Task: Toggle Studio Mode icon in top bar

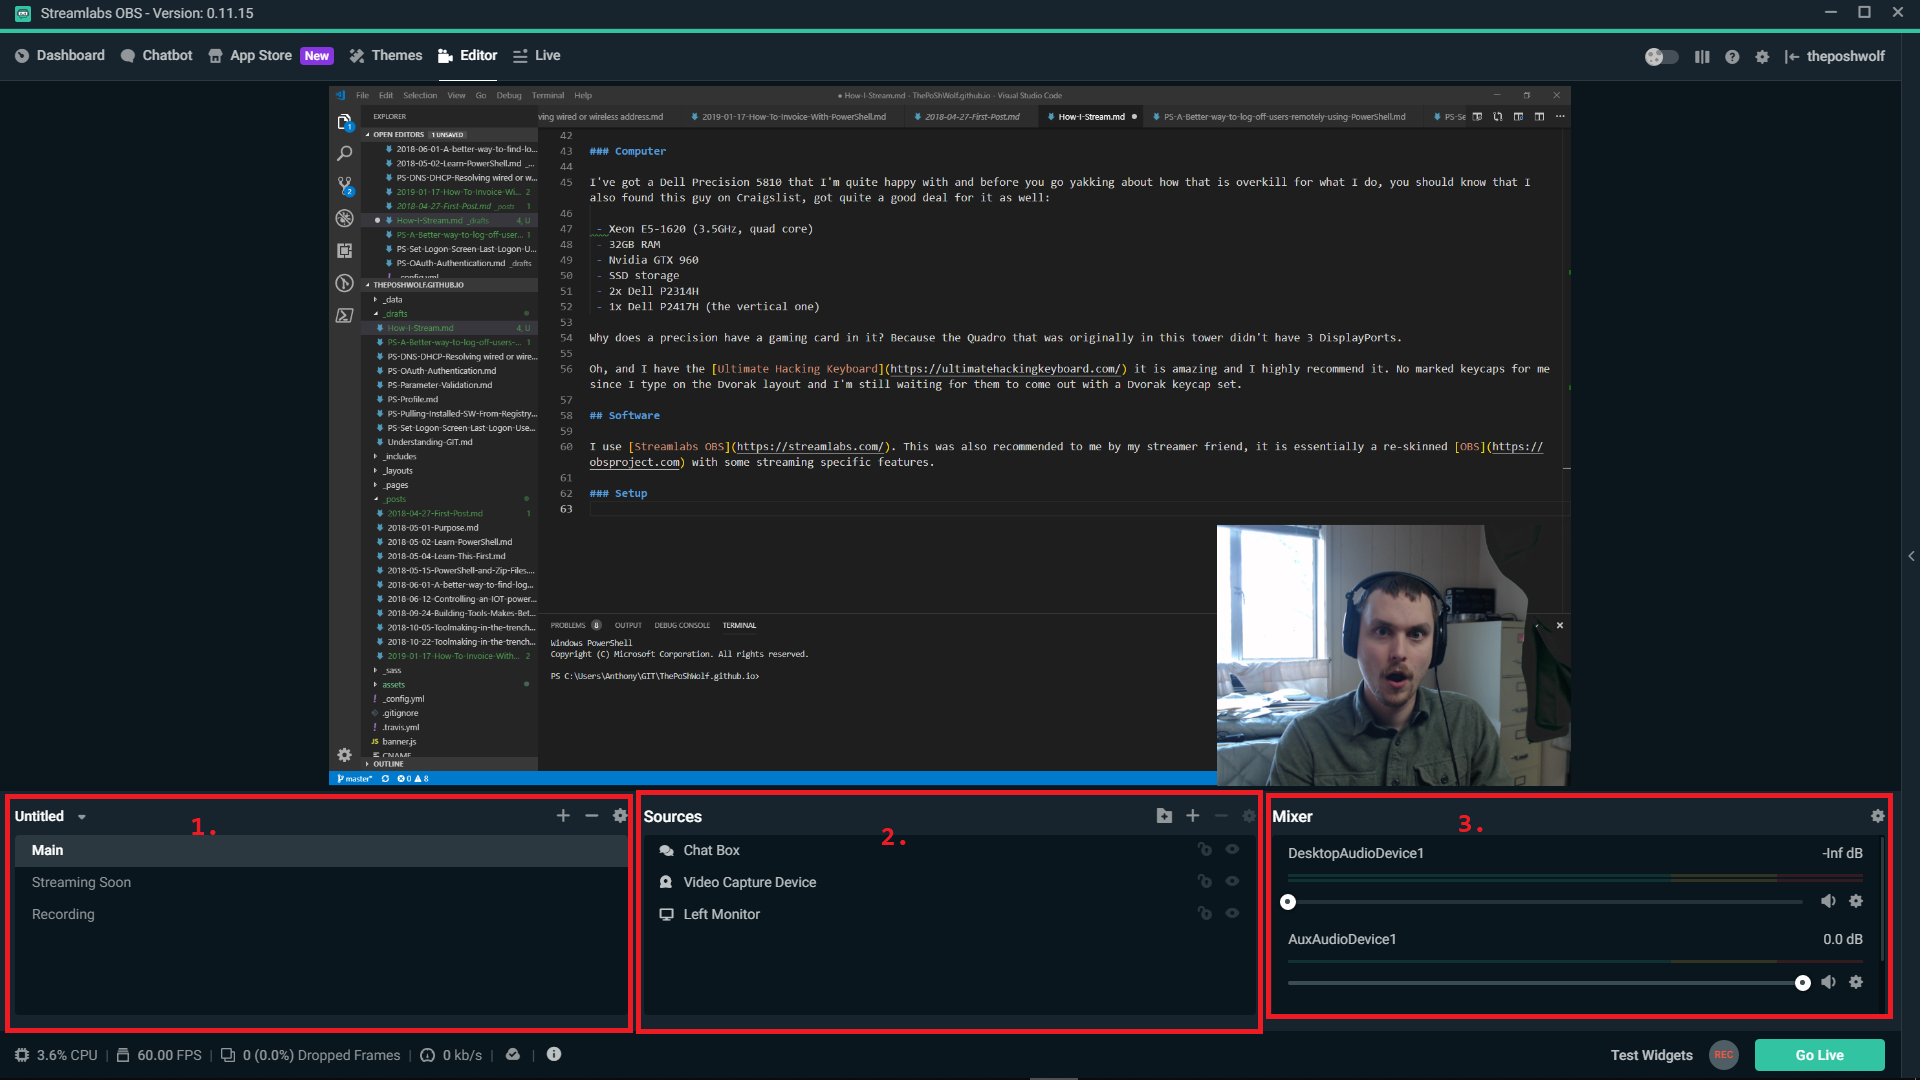Action: [x=1702, y=57]
